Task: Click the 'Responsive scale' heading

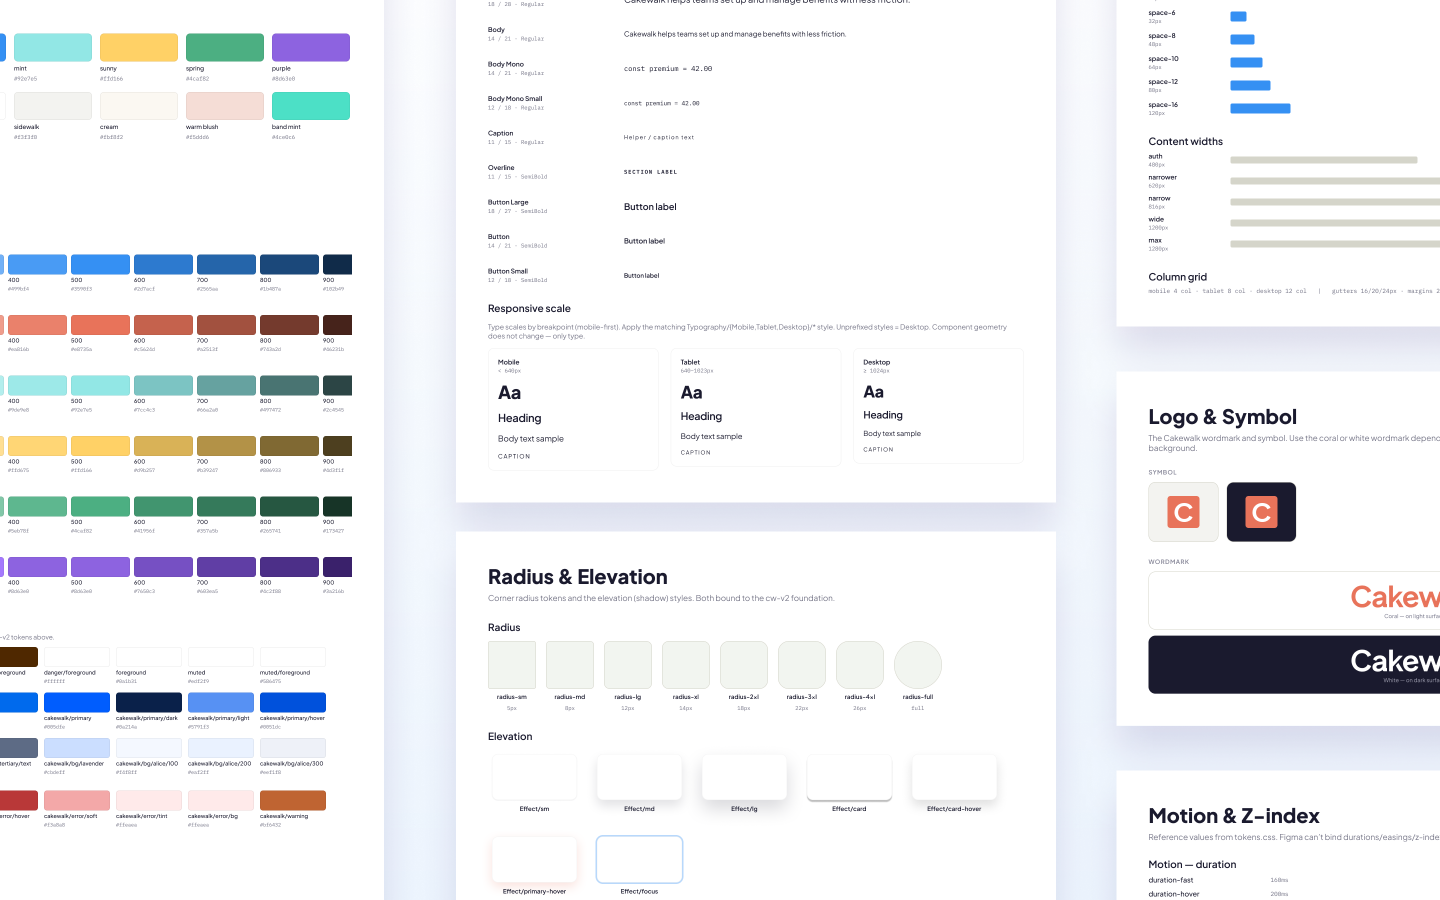Action: (529, 309)
